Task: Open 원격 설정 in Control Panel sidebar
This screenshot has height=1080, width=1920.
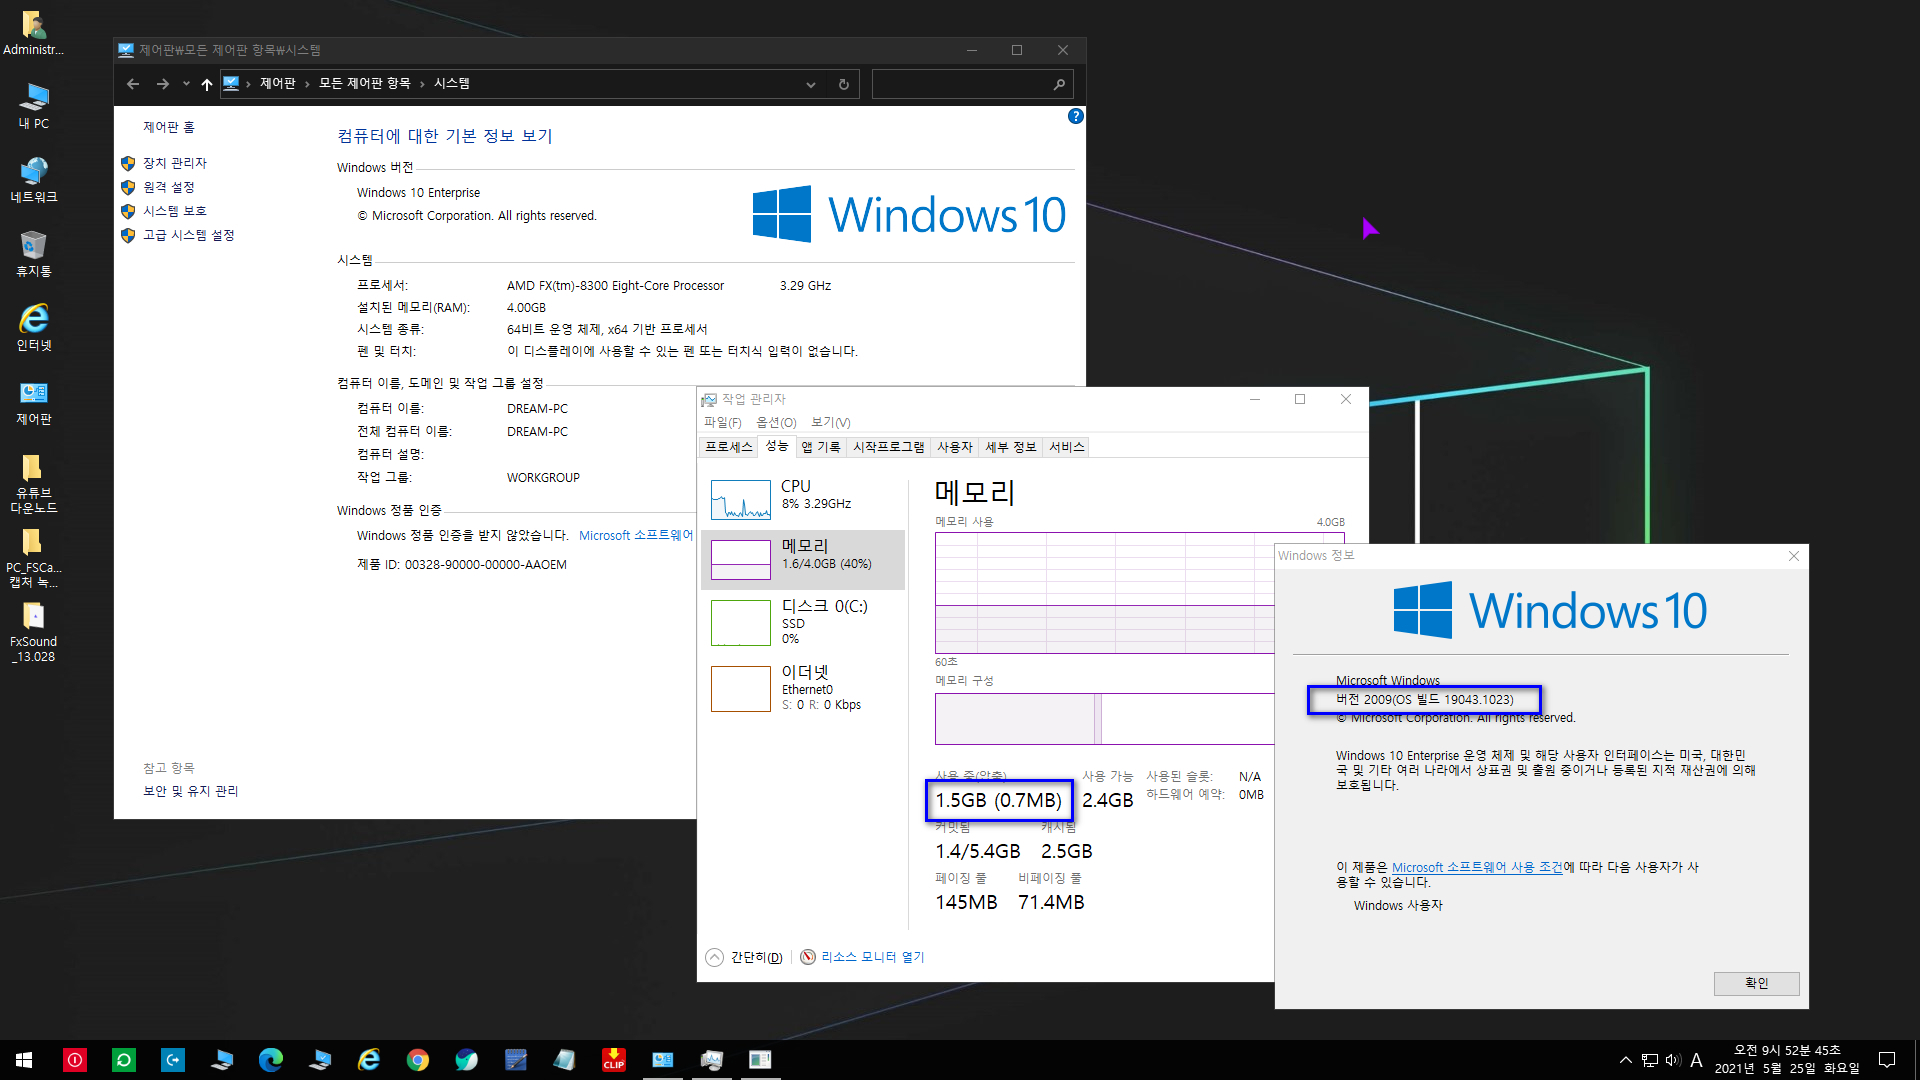Action: click(168, 187)
